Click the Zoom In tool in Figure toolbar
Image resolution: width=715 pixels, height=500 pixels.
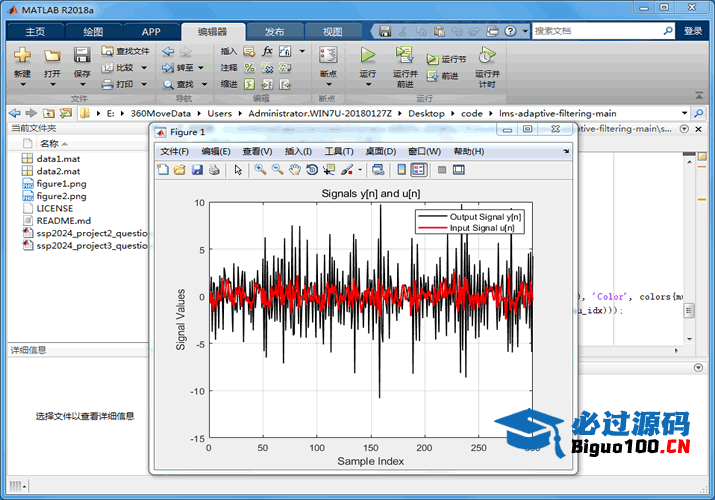[260, 170]
